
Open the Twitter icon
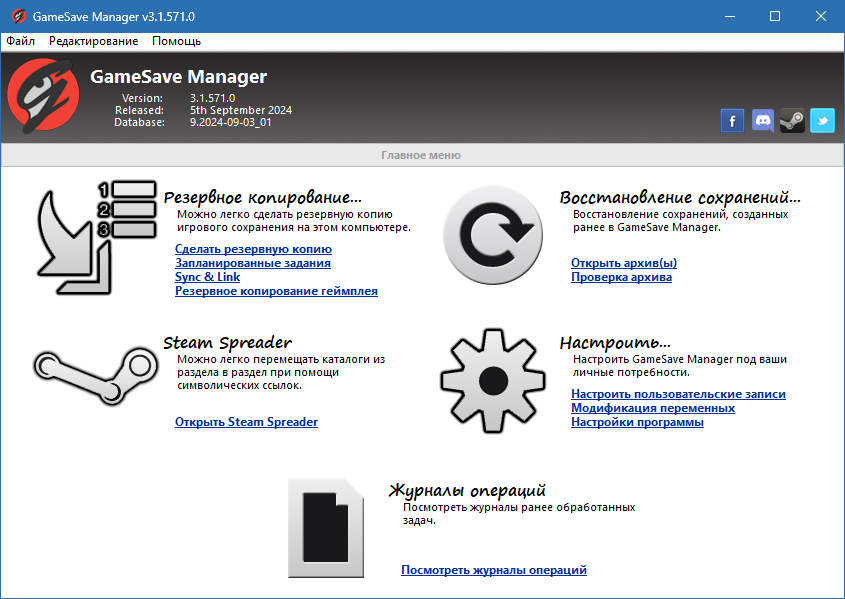[822, 120]
